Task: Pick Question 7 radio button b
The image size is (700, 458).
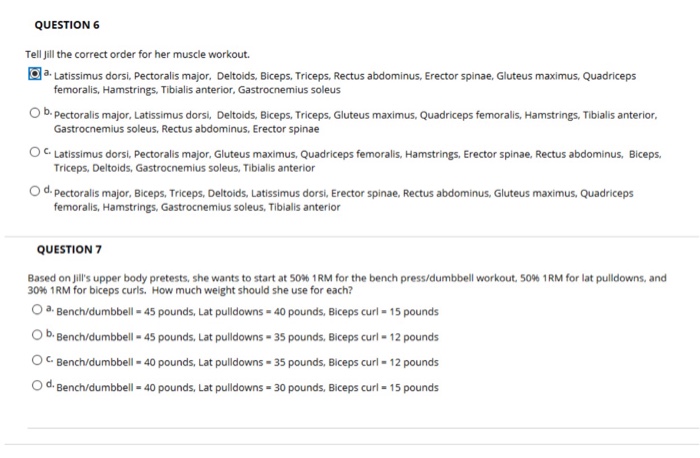Action: (x=37, y=334)
